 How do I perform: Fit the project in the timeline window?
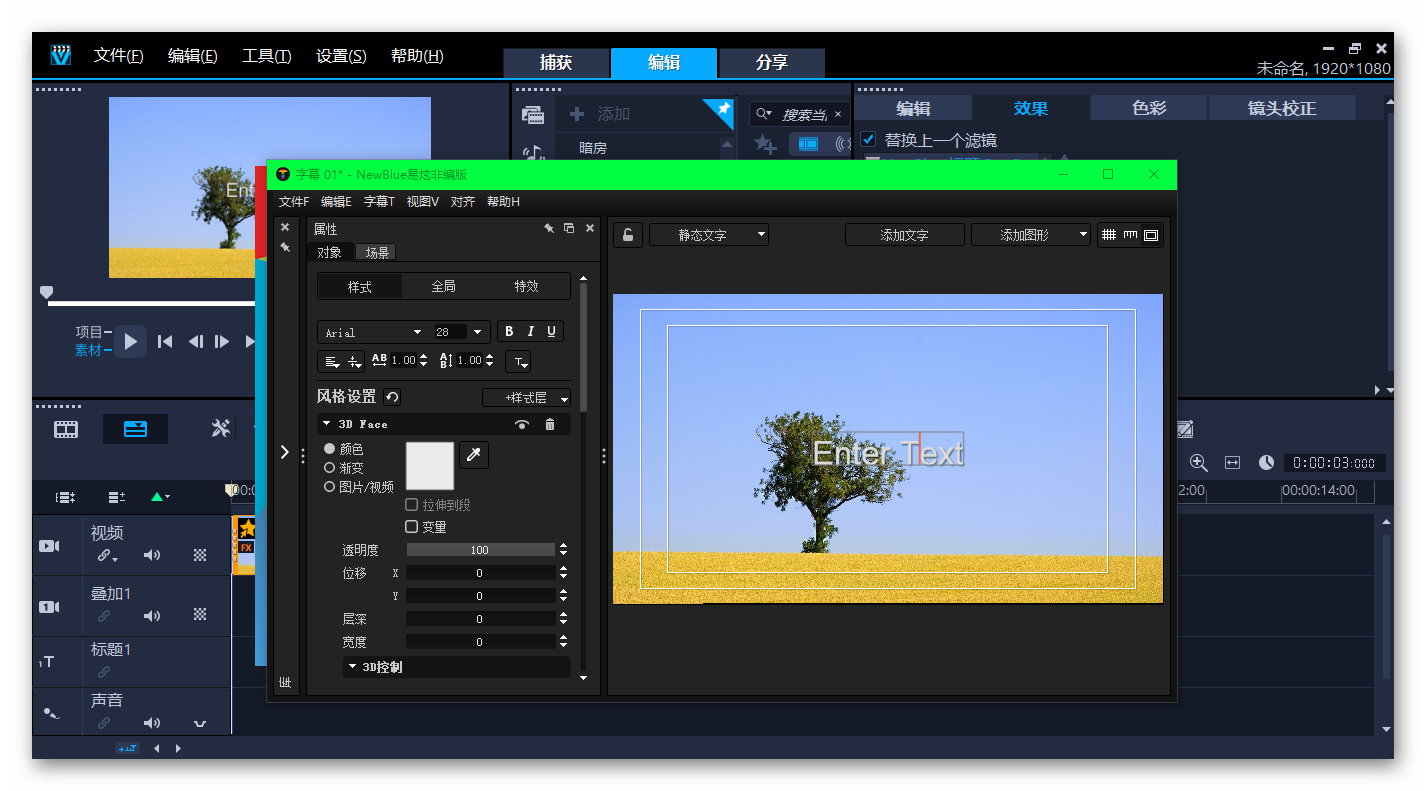point(1232,463)
